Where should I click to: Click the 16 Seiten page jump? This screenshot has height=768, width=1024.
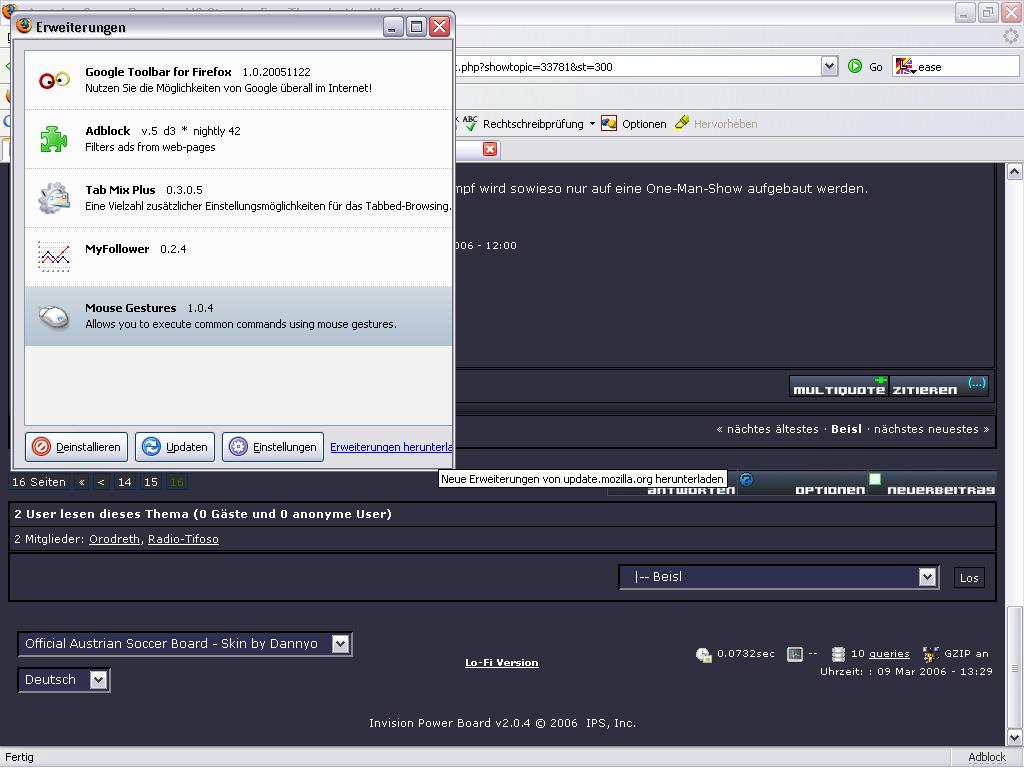pyautogui.click(x=39, y=482)
